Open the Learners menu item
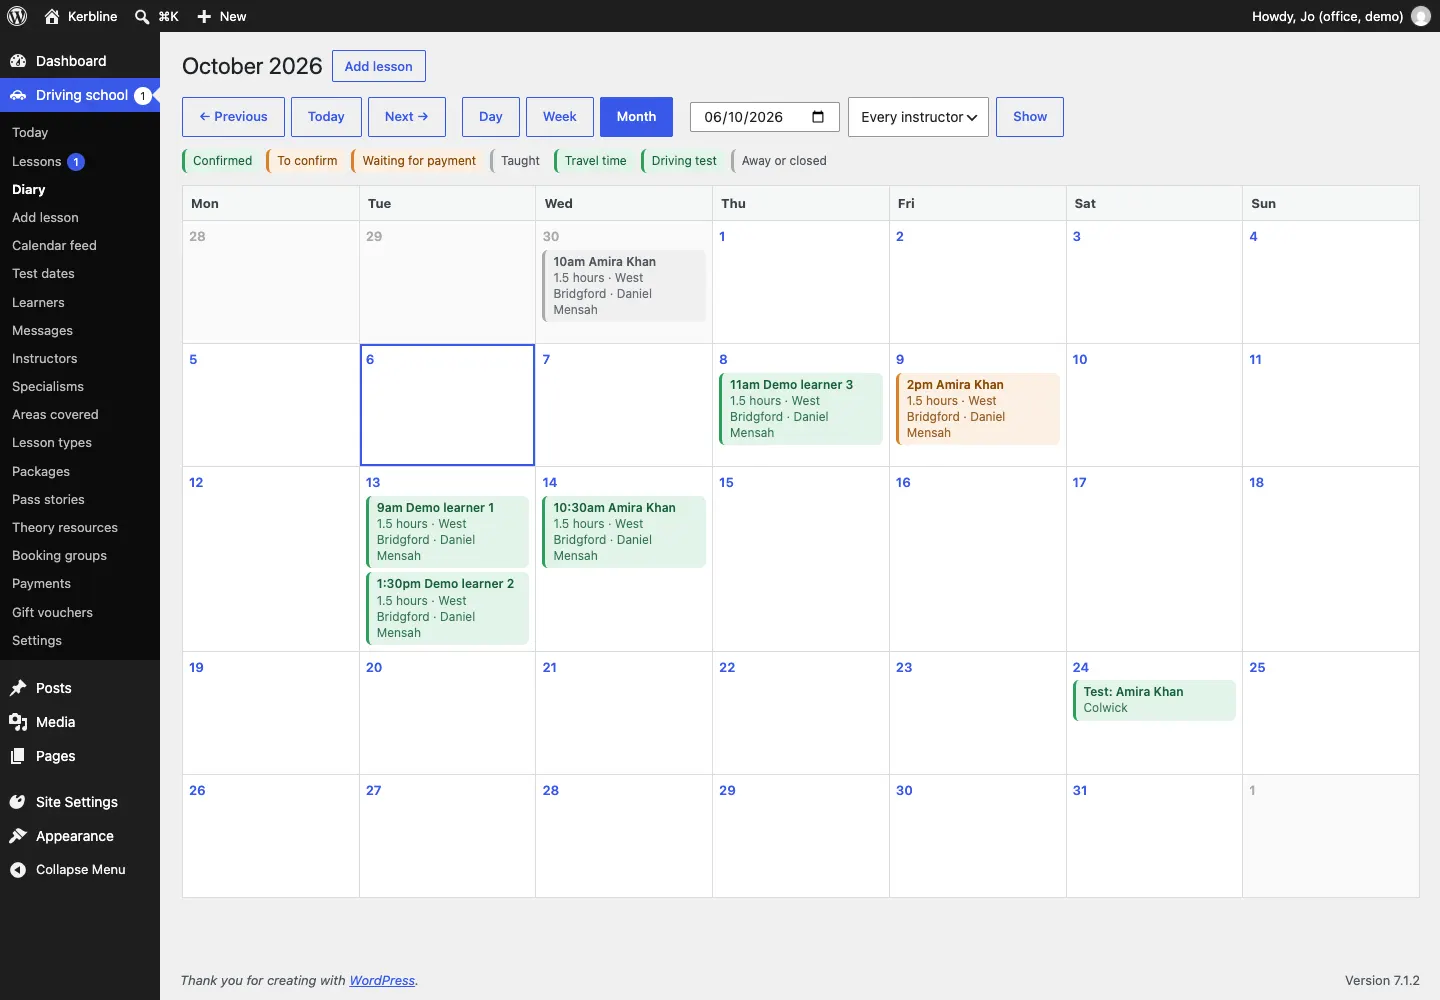 pyautogui.click(x=38, y=303)
